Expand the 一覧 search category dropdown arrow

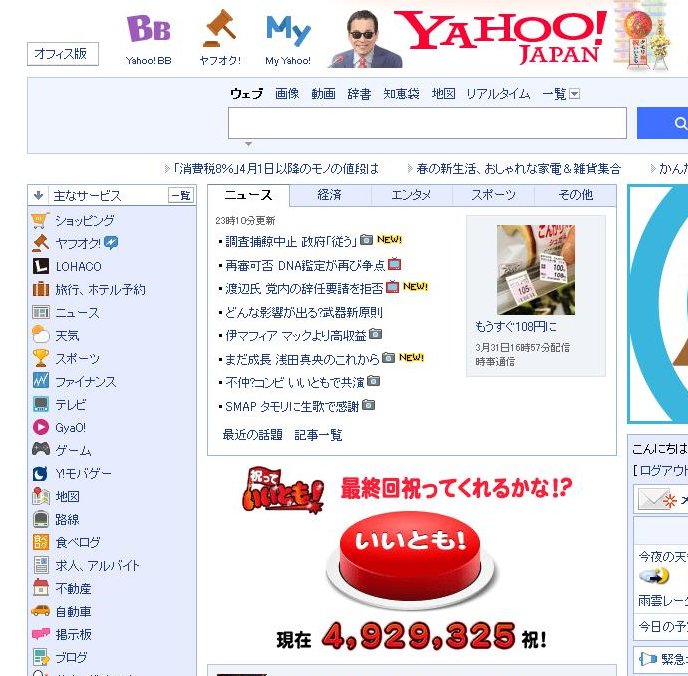[x=574, y=93]
